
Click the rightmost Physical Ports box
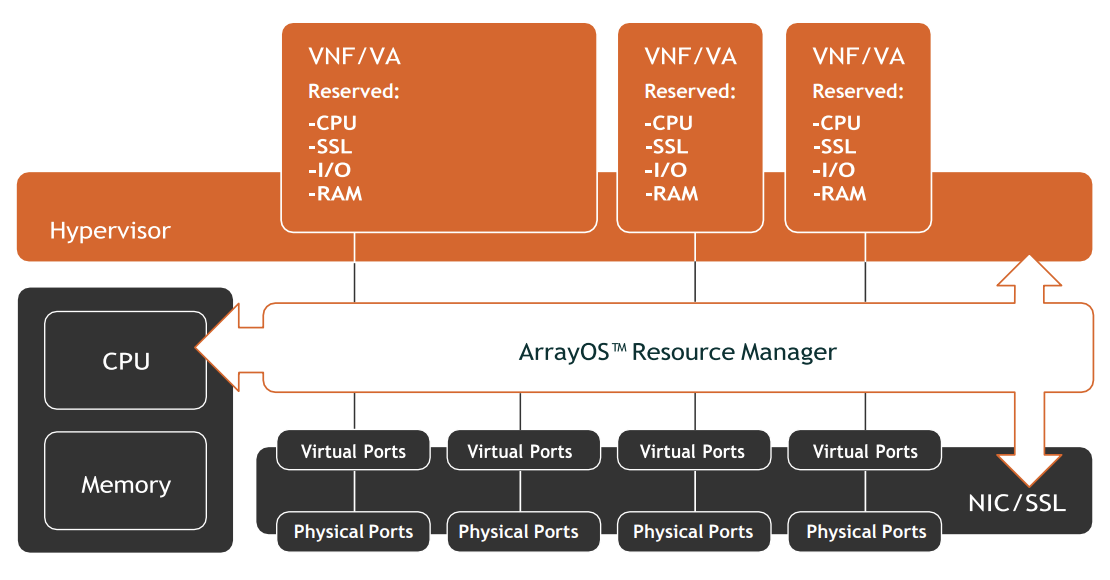866,532
